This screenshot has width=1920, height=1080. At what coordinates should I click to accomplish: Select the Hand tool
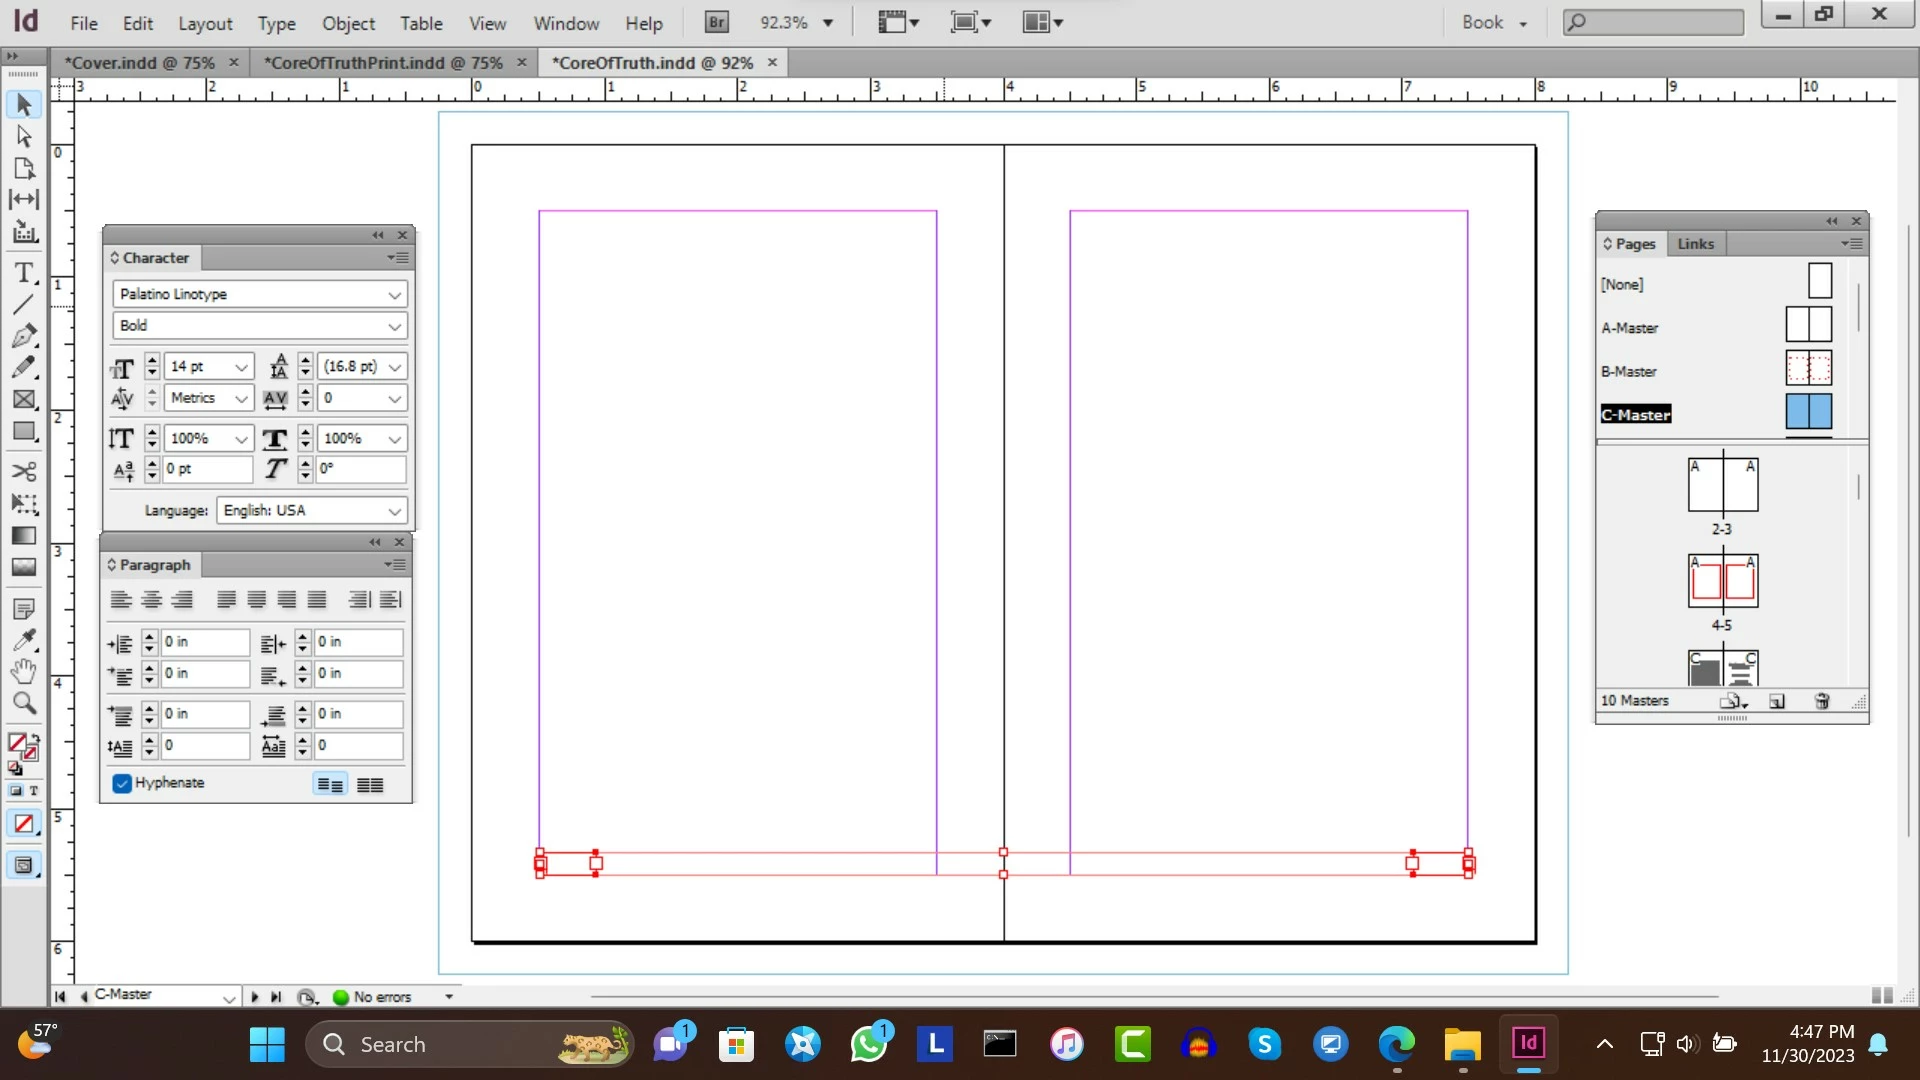[x=23, y=671]
